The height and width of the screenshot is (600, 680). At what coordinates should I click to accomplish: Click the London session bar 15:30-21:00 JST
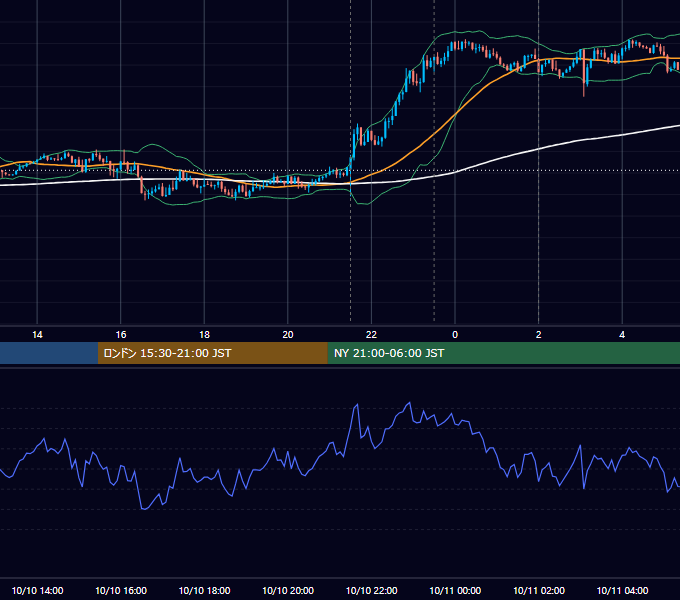212,353
